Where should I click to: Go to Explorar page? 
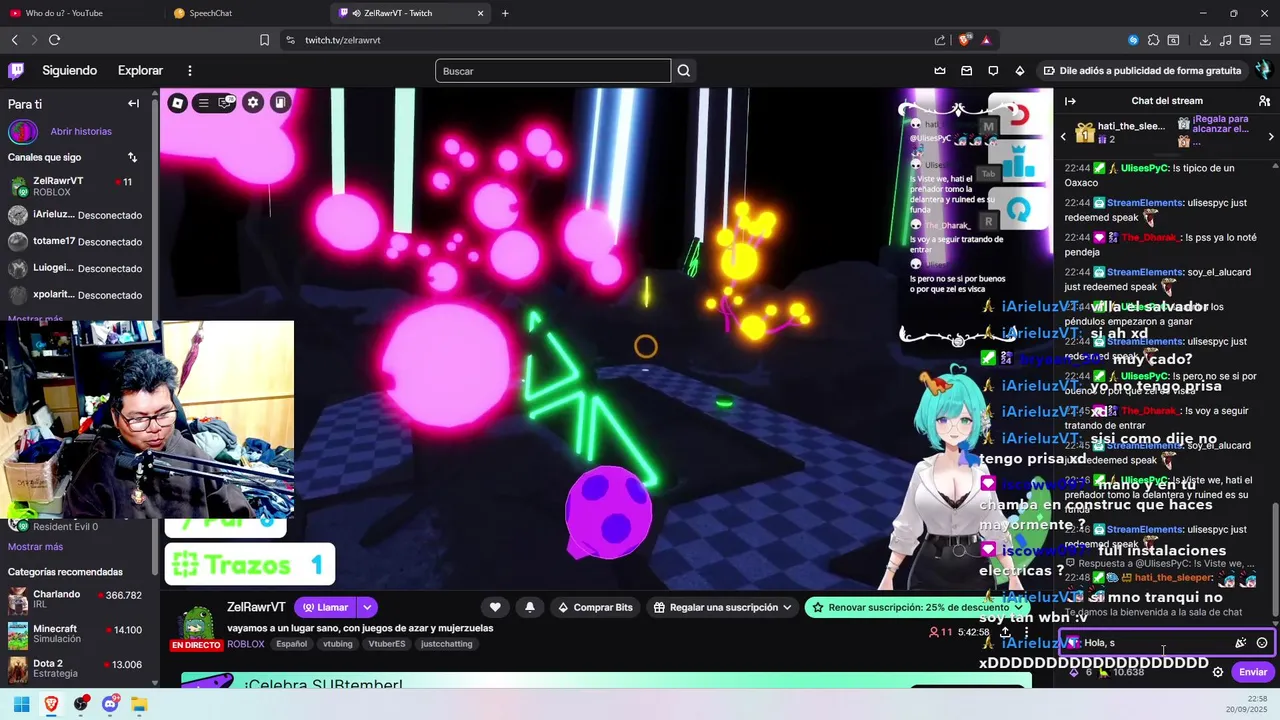[140, 71]
